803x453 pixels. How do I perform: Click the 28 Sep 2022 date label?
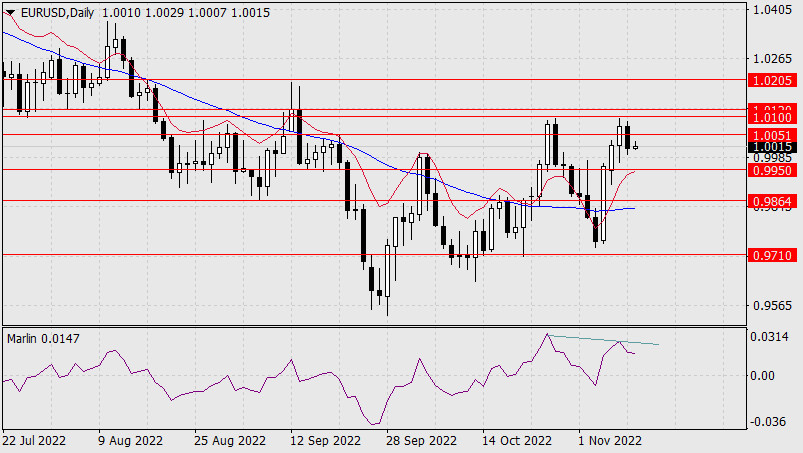(423, 440)
